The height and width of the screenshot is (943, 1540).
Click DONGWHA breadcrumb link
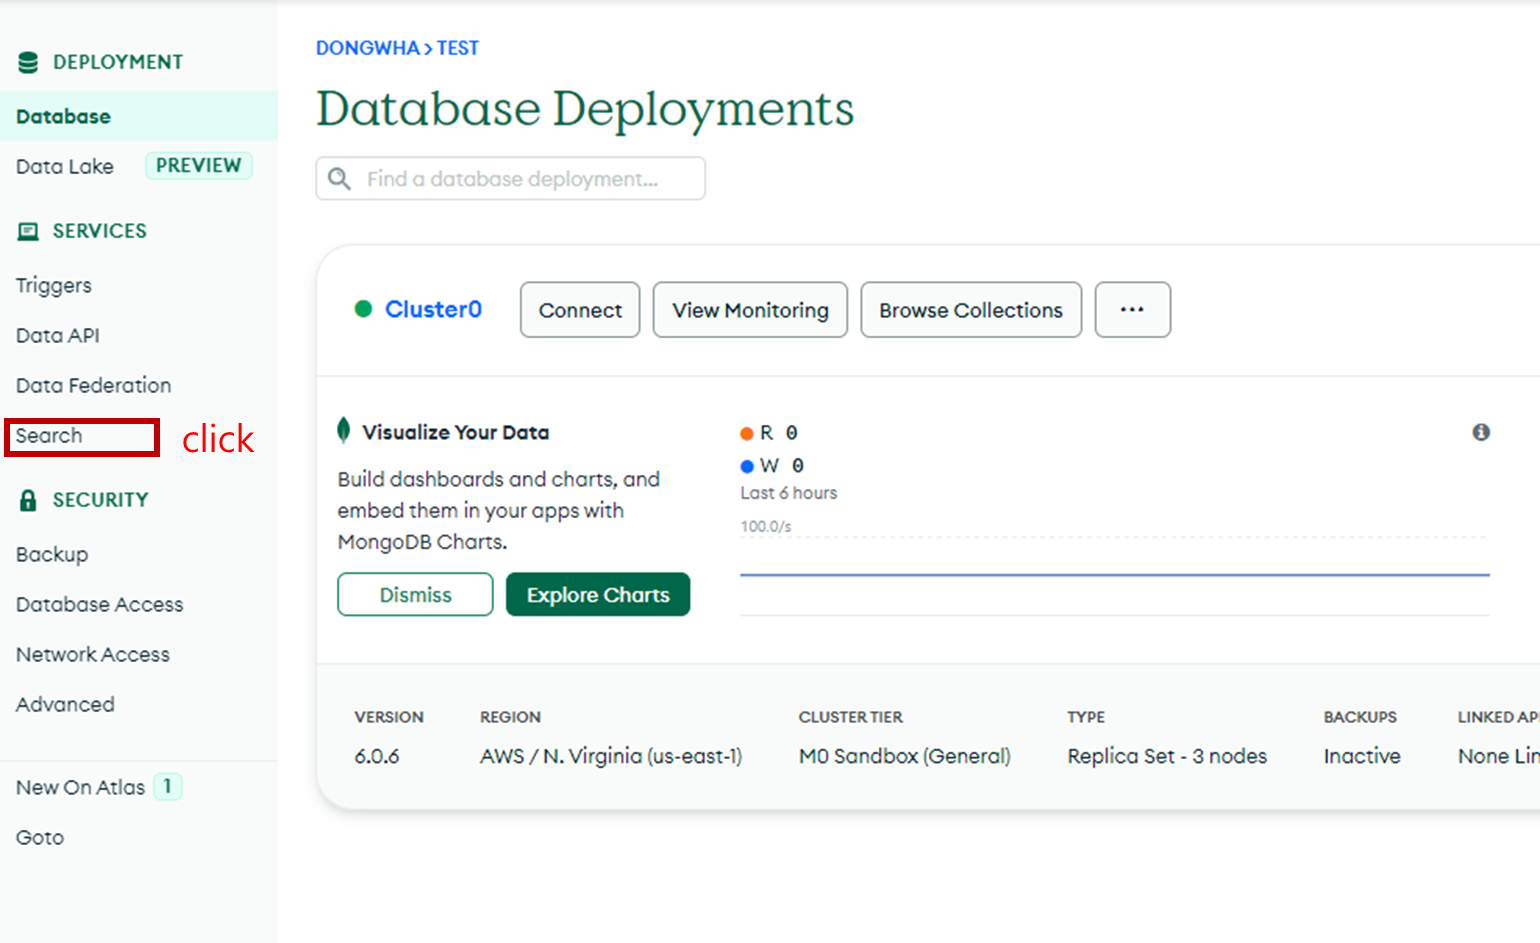pyautogui.click(x=368, y=48)
